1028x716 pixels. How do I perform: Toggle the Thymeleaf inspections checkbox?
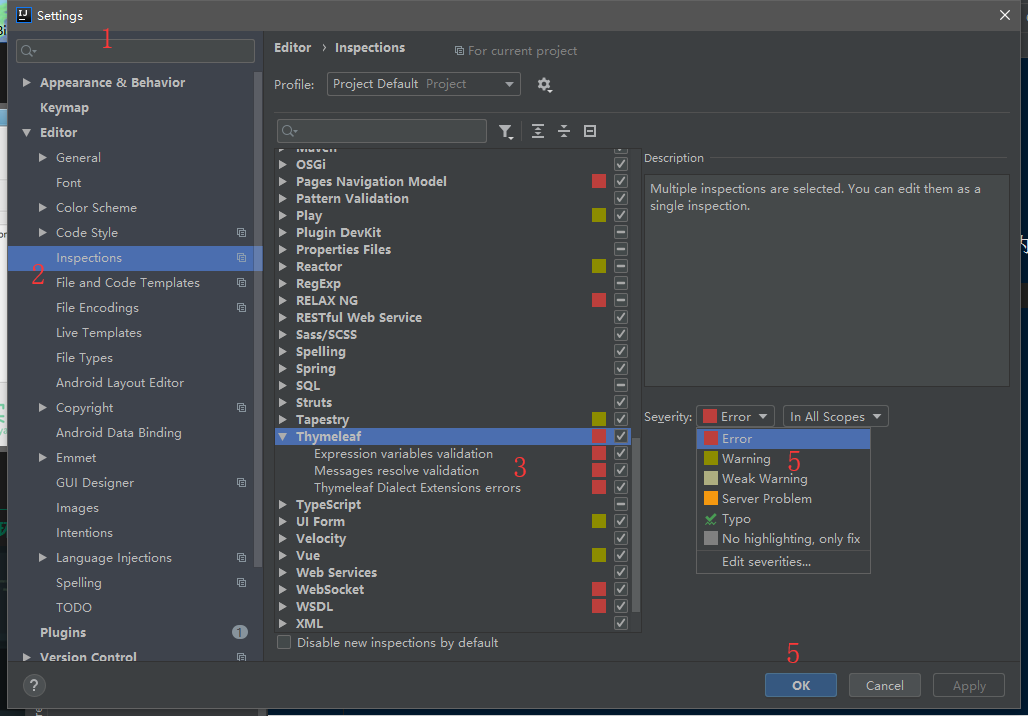[x=621, y=437]
